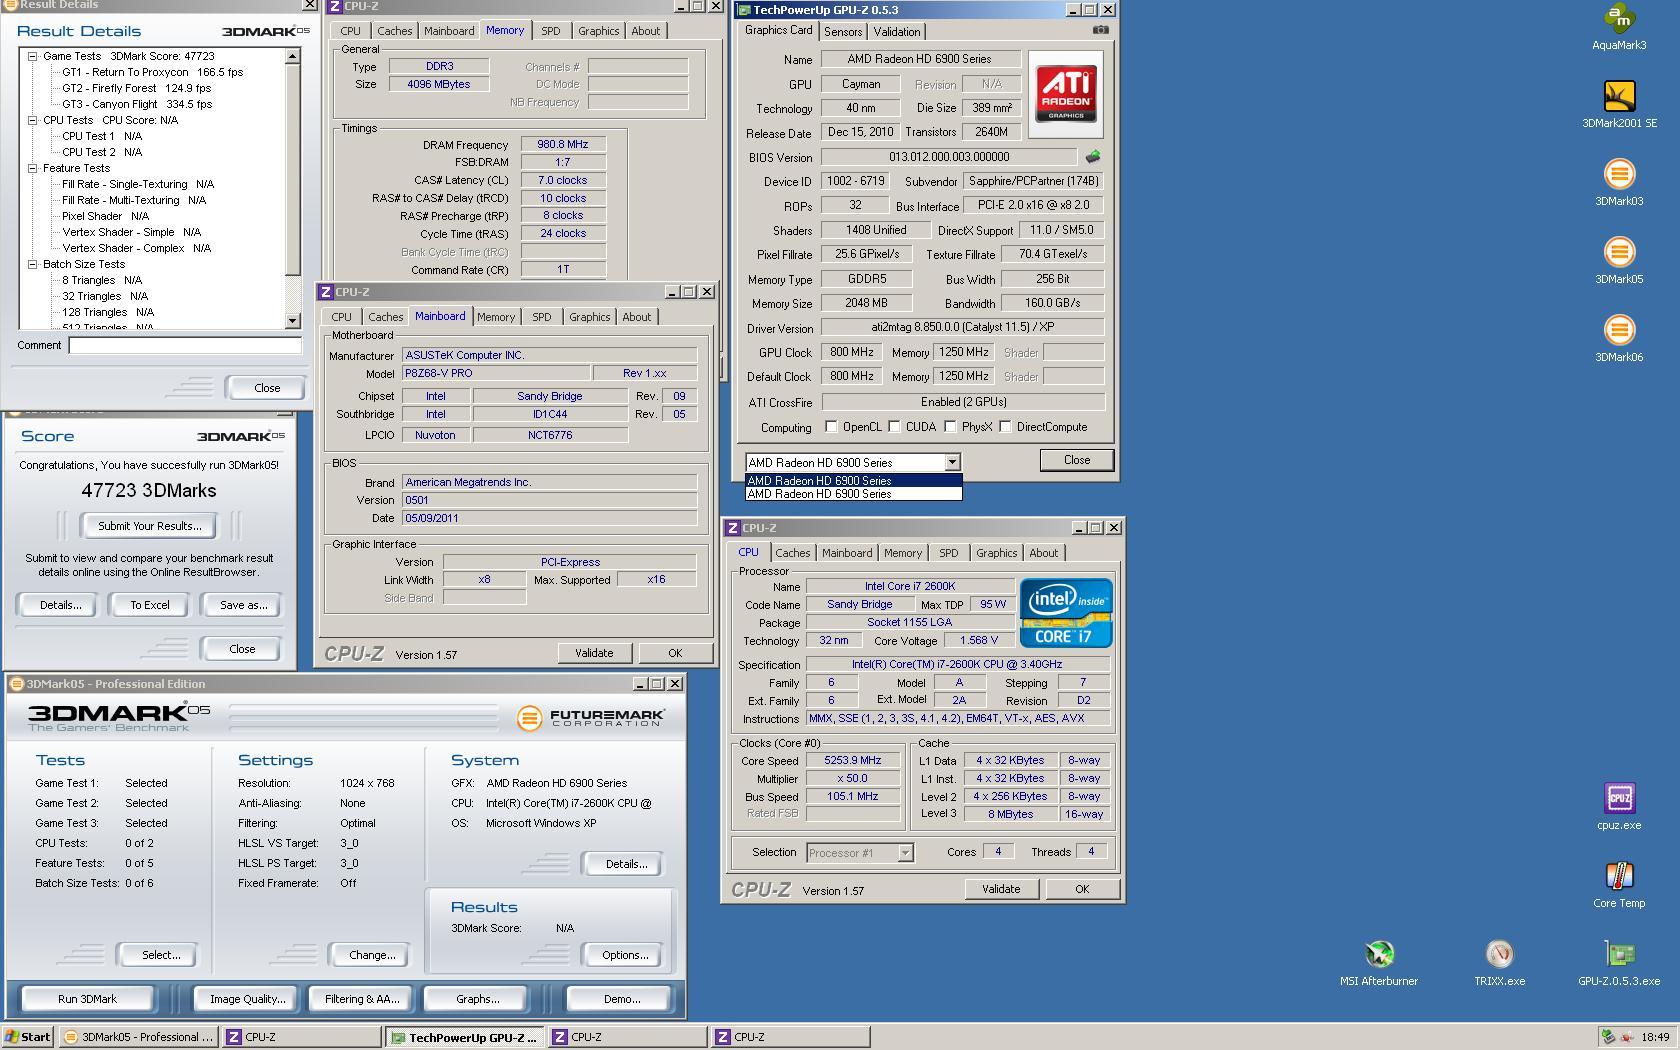The image size is (1680, 1050).
Task: Open the 3DMark05 desktop shortcut
Action: 1619,260
